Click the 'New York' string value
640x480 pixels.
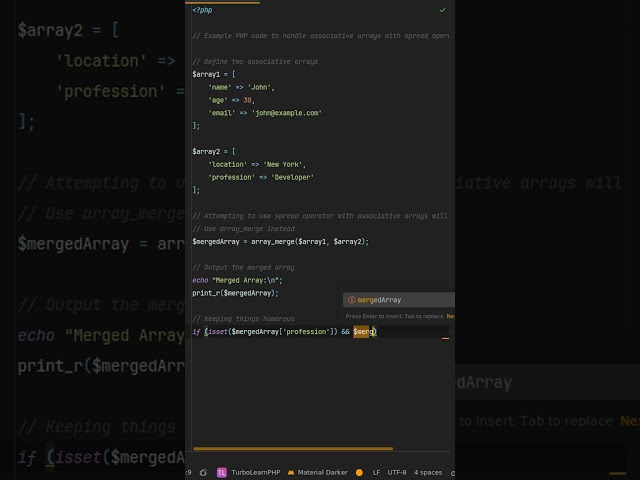(x=282, y=164)
